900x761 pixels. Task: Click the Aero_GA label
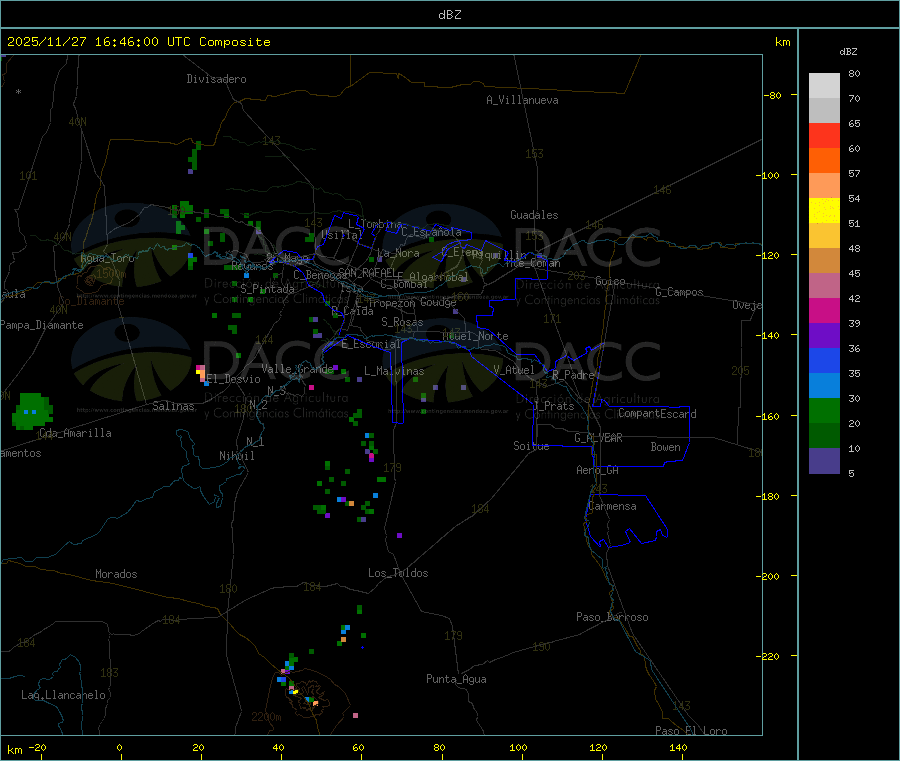pyautogui.click(x=598, y=470)
